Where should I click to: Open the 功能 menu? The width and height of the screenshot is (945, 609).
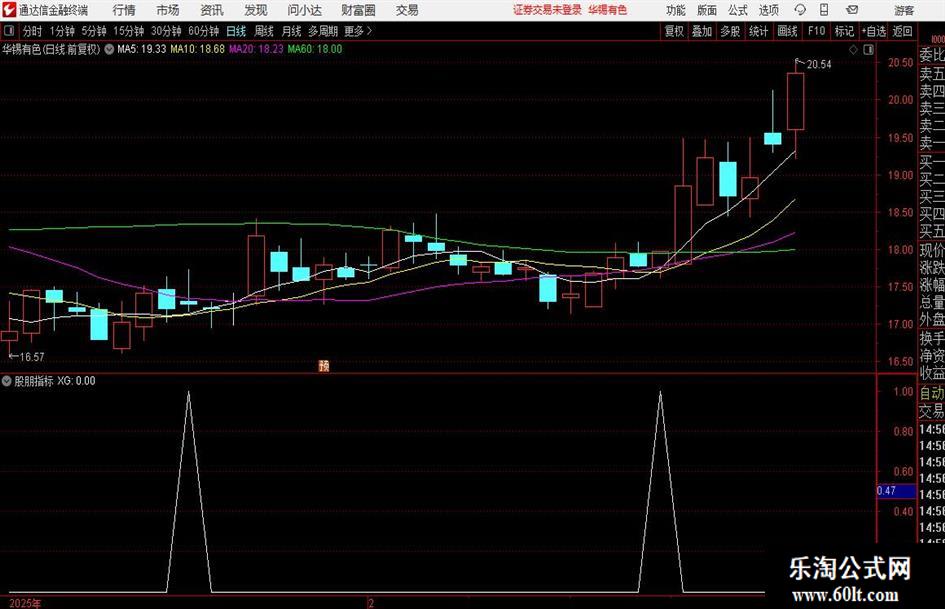point(676,10)
